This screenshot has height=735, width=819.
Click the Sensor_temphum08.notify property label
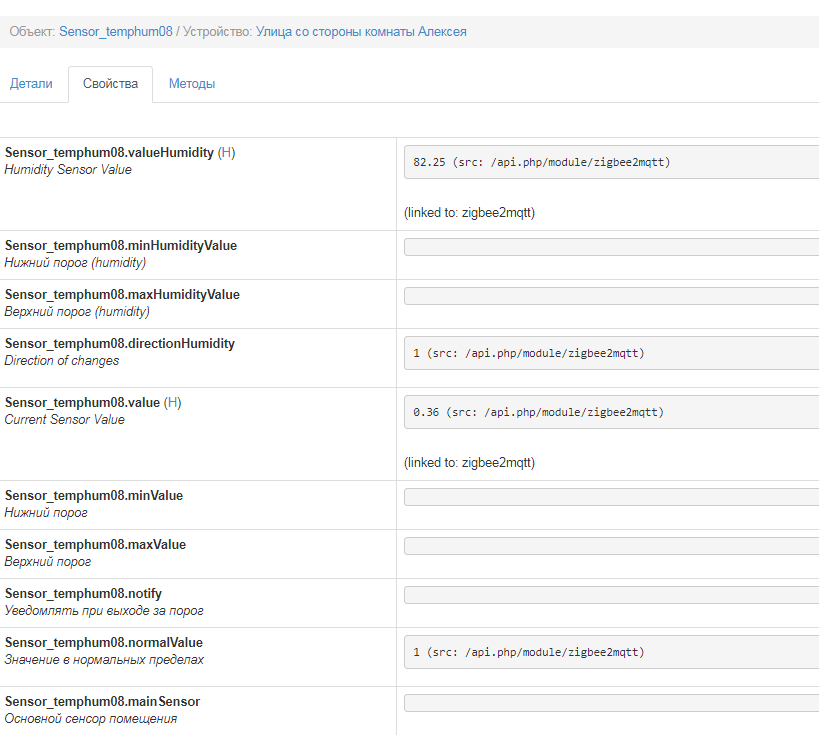(83, 594)
